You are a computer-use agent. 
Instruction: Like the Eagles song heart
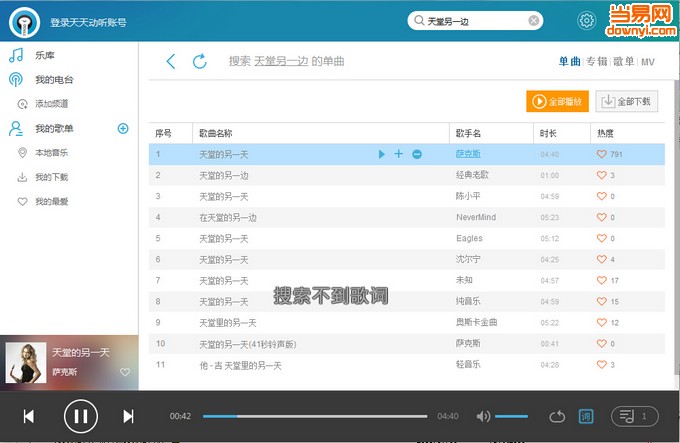[602, 238]
